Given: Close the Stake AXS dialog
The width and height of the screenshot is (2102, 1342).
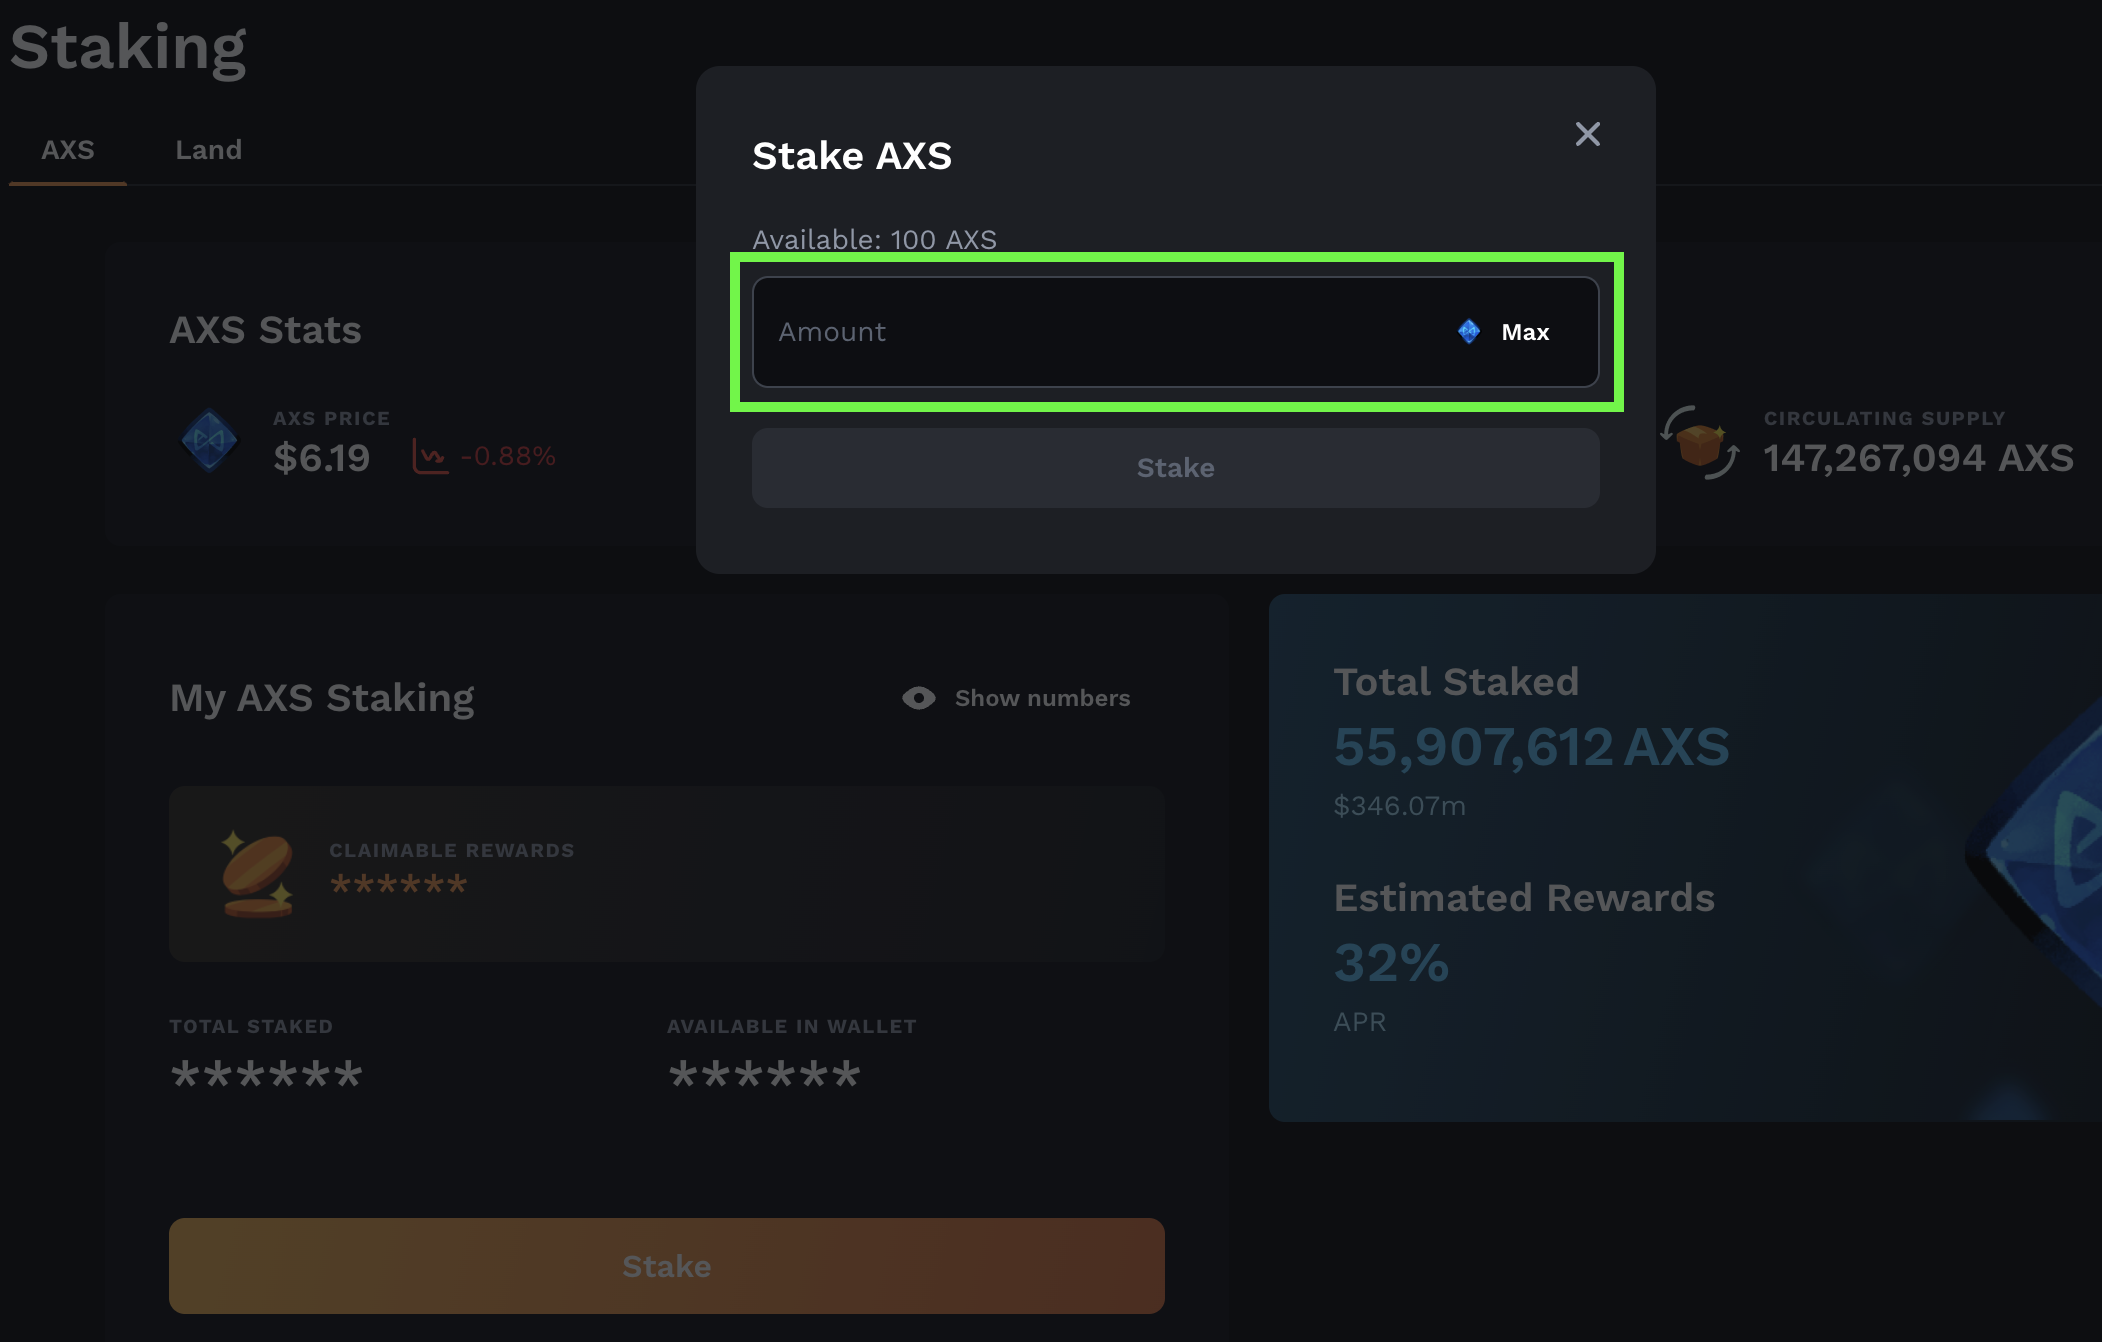Looking at the screenshot, I should coord(1587,134).
